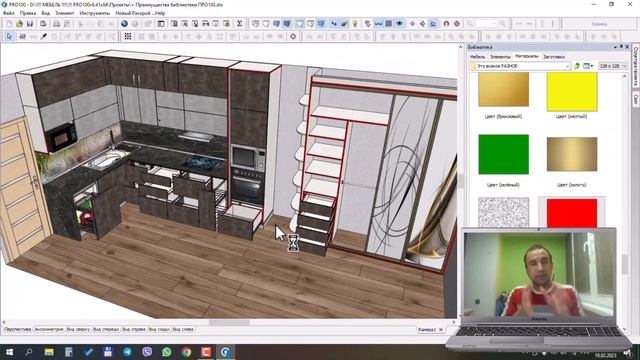Image resolution: width=640 pixels, height=360 pixels.
Task: Toggle the wireframe display mode icon
Action: [x=256, y=24]
